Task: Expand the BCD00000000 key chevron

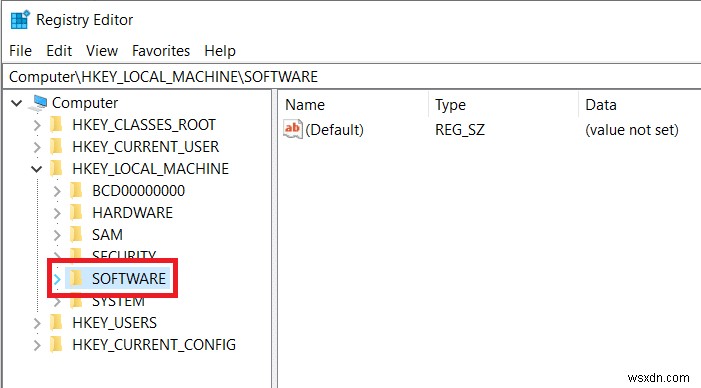Action: click(57, 191)
